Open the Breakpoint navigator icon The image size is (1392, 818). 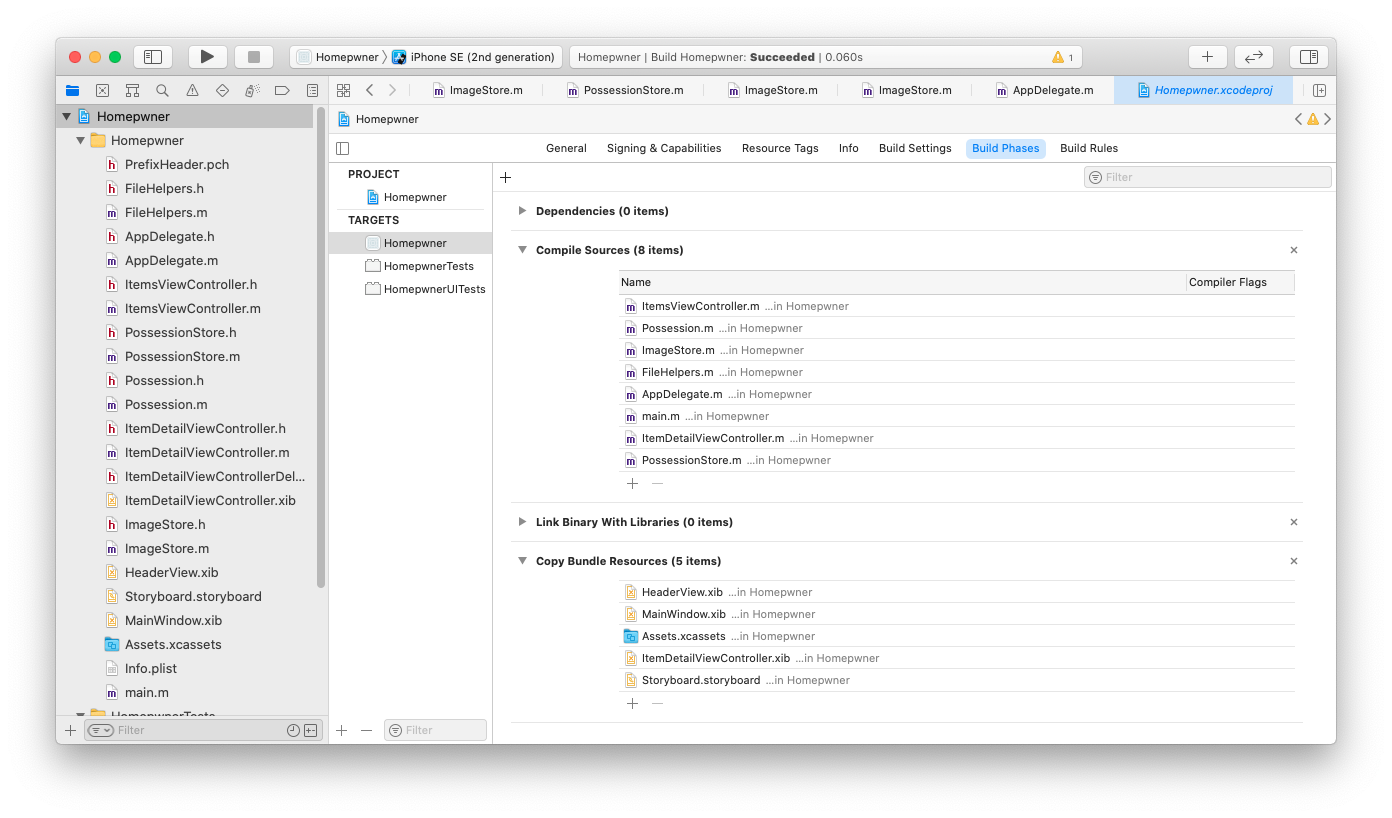pos(282,90)
